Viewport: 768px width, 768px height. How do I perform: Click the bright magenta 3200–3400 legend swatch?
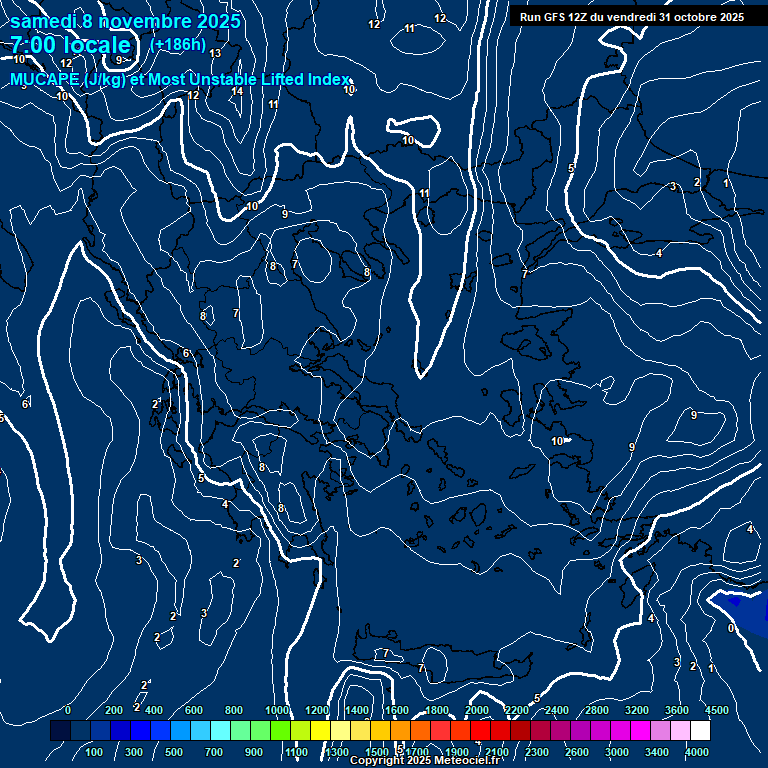point(640,730)
